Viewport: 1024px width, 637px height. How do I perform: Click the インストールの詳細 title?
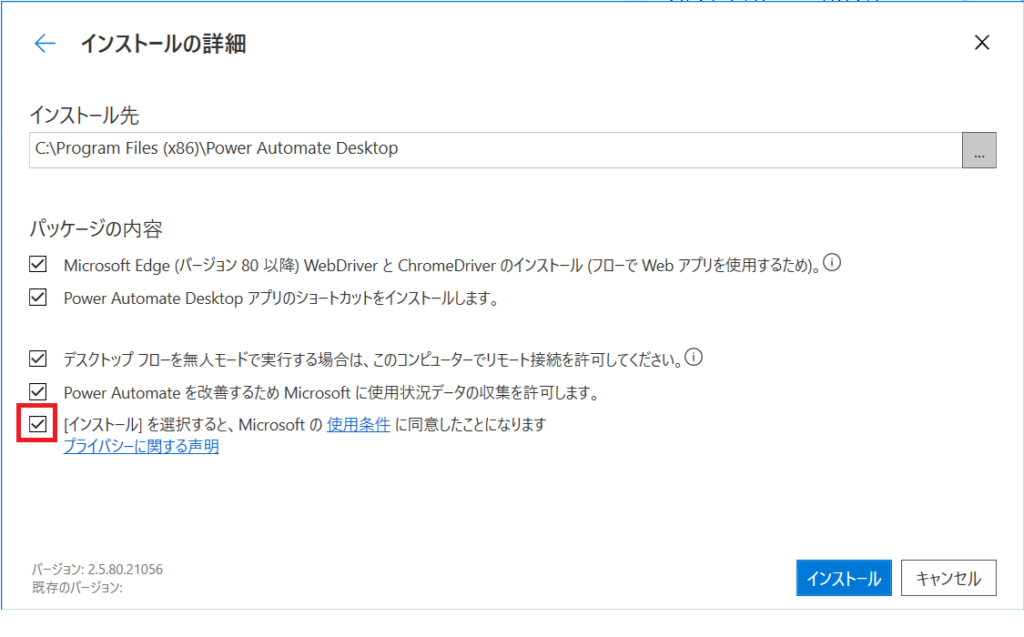pos(163,44)
